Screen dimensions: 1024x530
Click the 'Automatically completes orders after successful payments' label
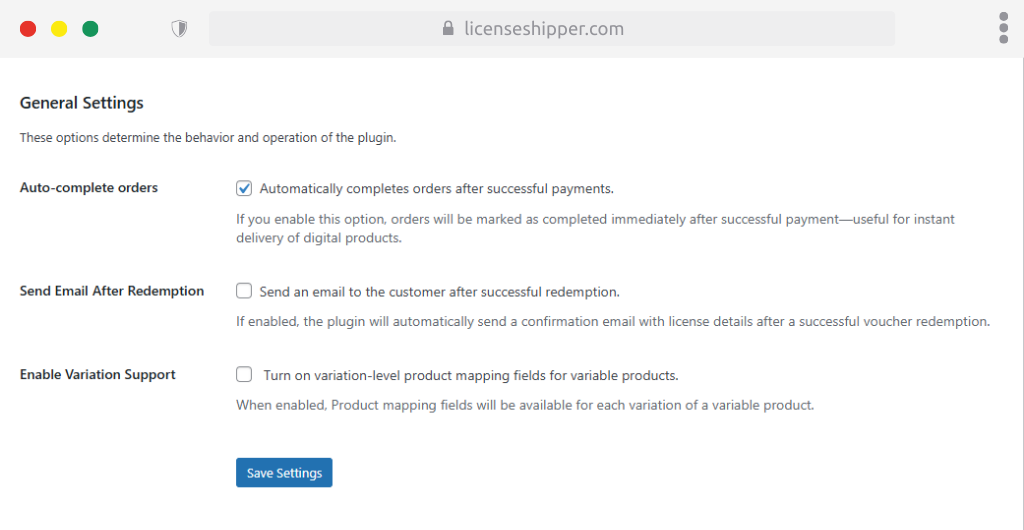tap(436, 188)
